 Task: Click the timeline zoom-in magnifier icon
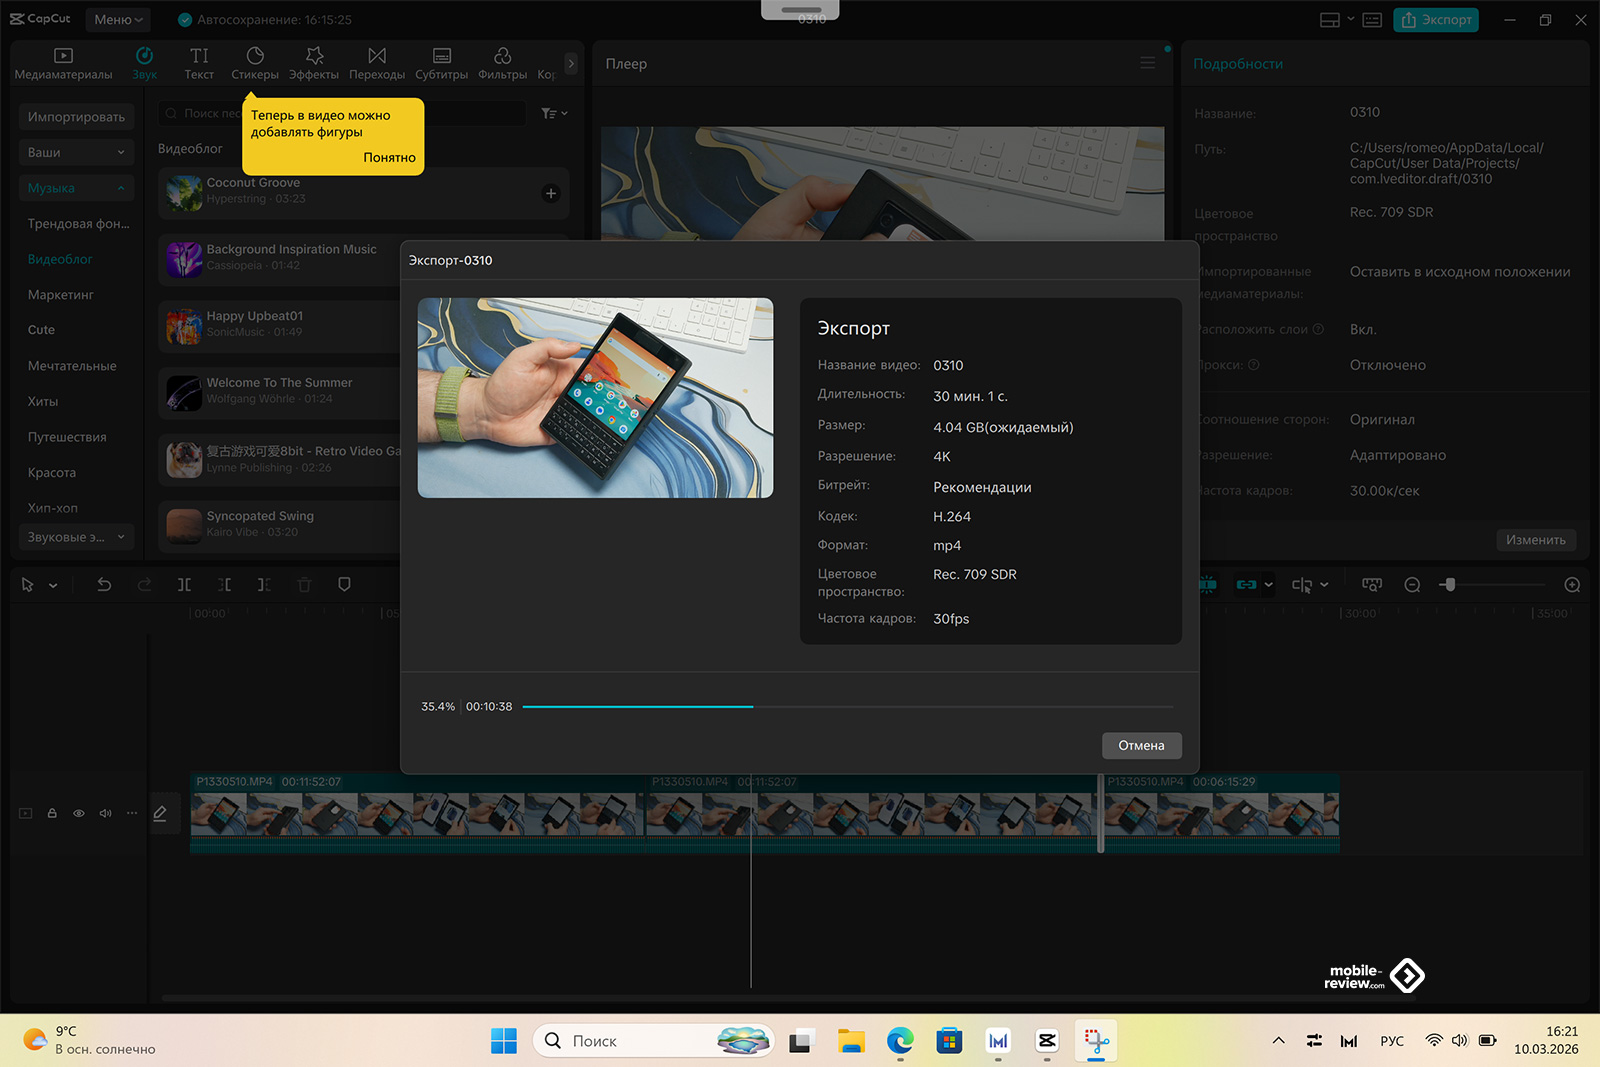pyautogui.click(x=1572, y=585)
